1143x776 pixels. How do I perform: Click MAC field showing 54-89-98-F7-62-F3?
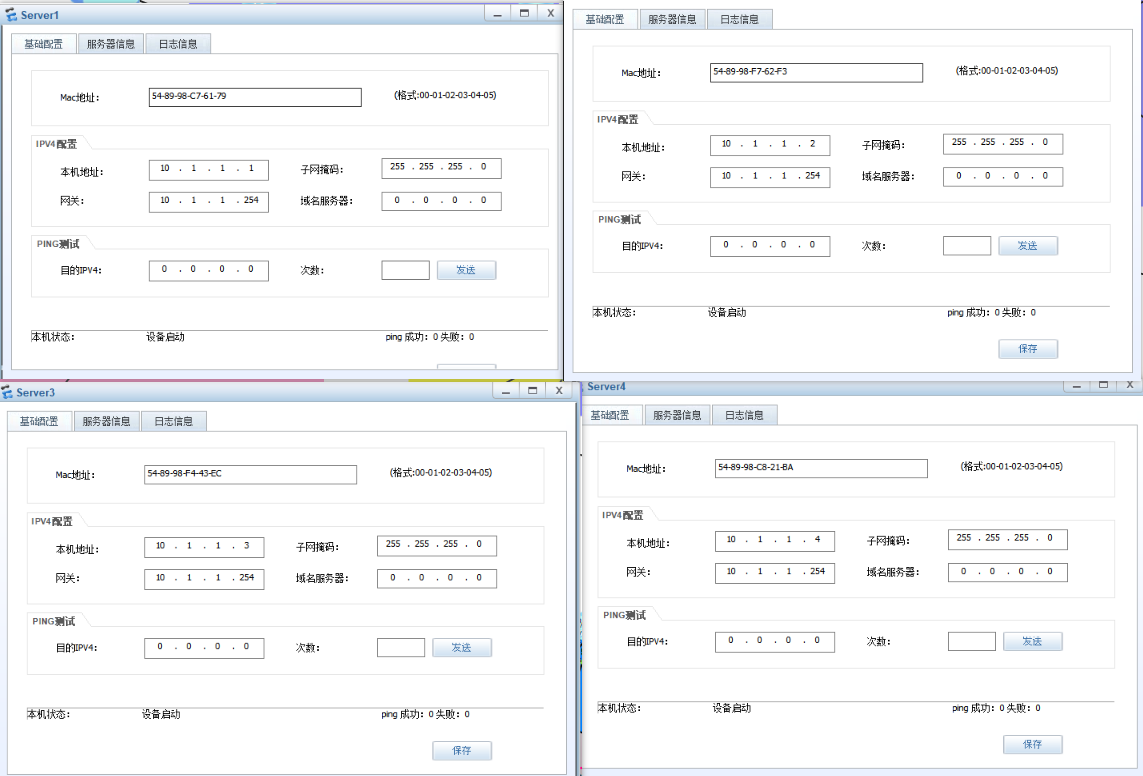click(x=816, y=73)
